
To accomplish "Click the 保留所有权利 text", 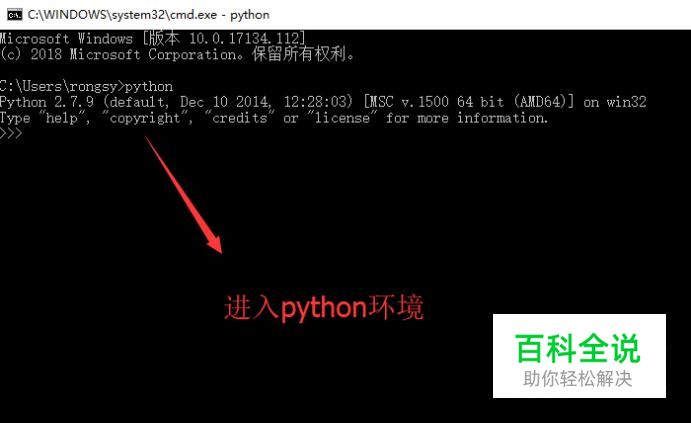I will click(299, 54).
